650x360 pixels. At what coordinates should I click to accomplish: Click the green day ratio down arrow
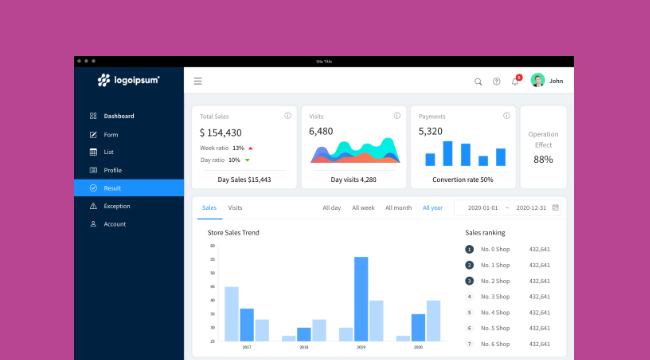coord(247,160)
